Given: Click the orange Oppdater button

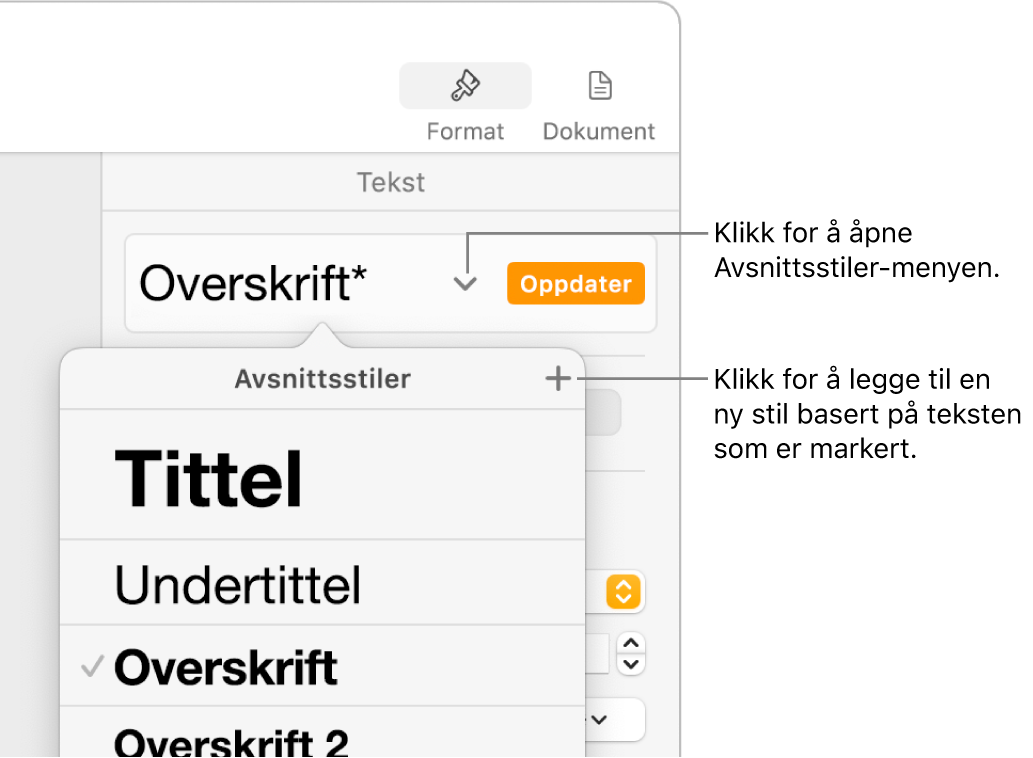Looking at the screenshot, I should 576,283.
